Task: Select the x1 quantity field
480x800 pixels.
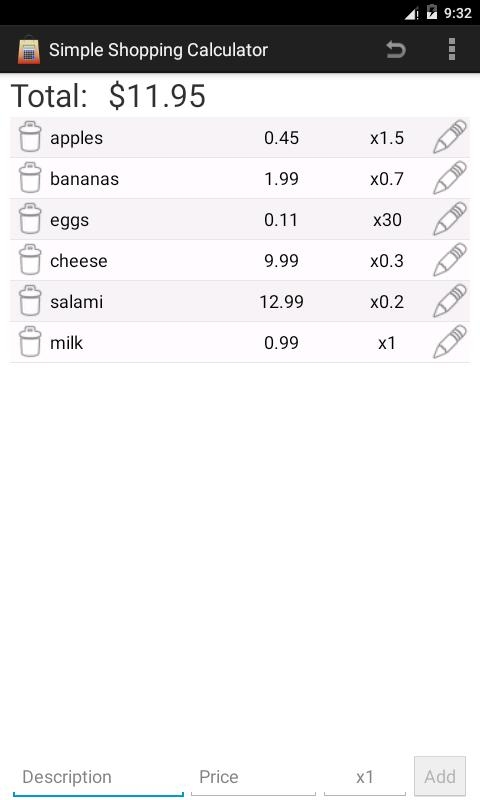Action: coord(365,777)
